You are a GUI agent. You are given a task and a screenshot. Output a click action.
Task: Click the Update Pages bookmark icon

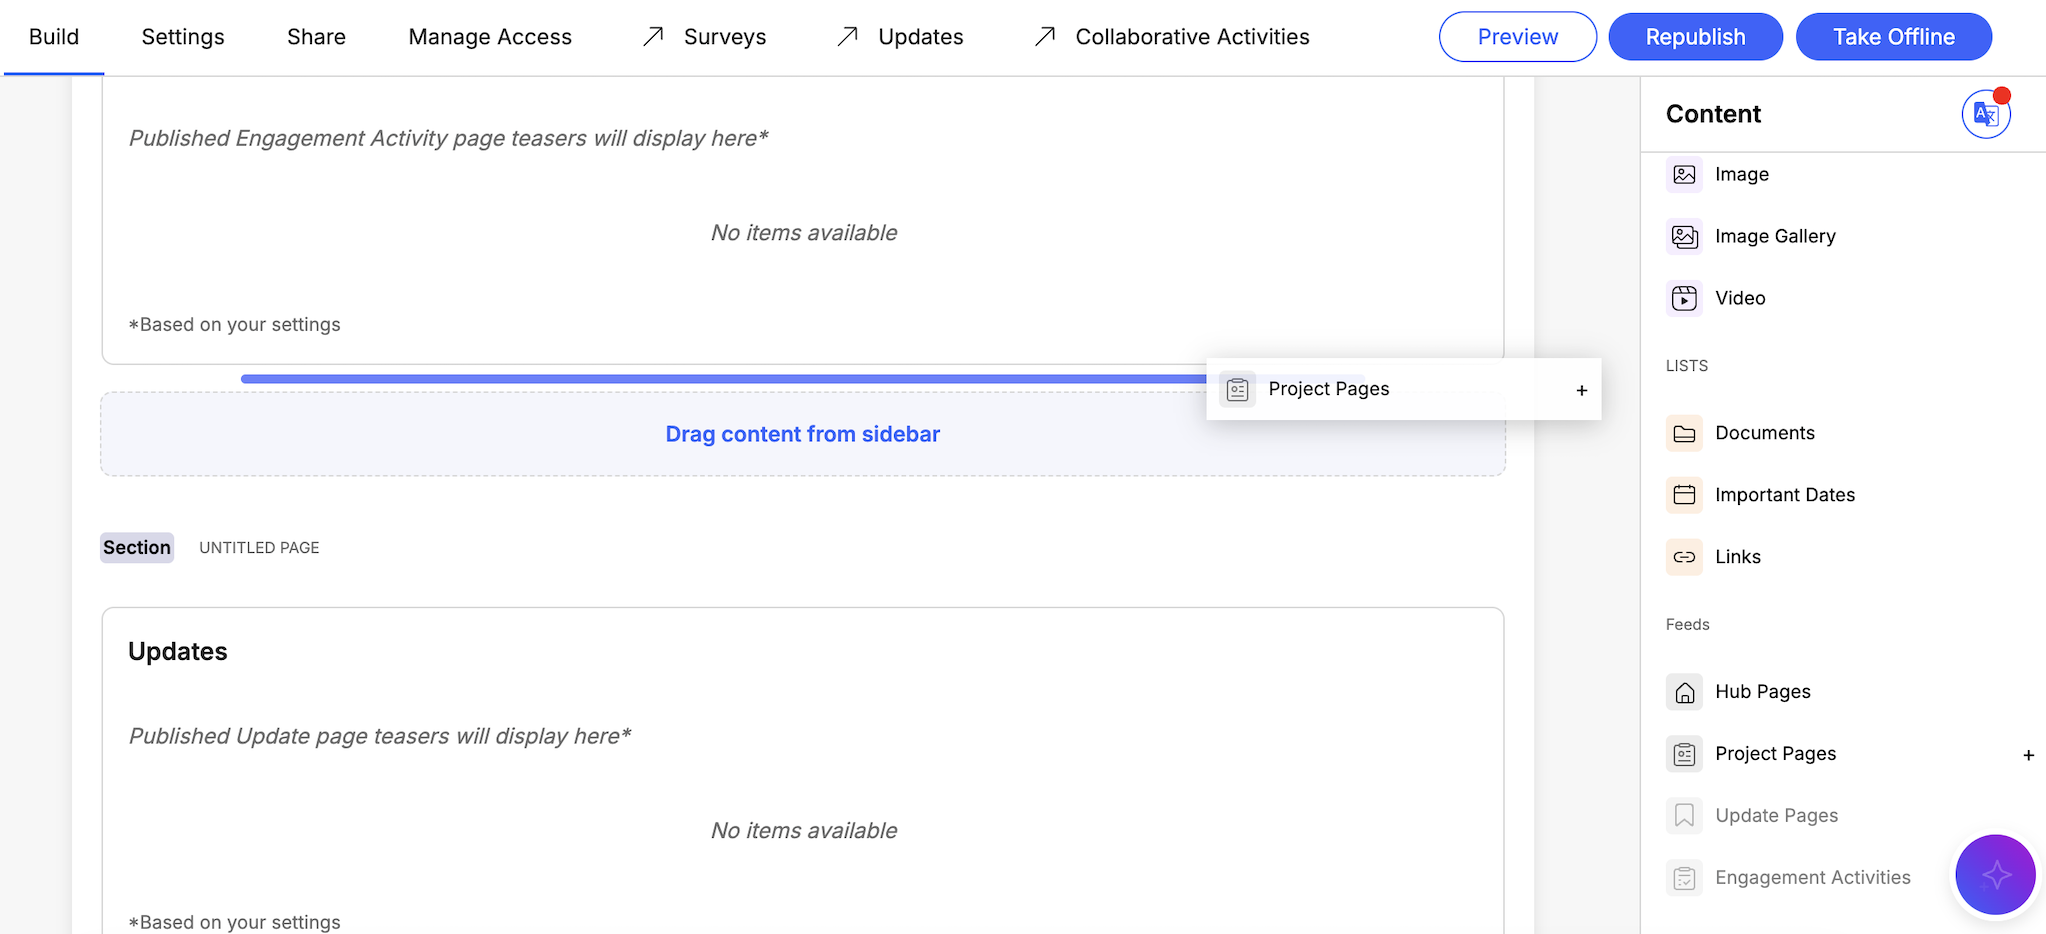pyautogui.click(x=1684, y=816)
